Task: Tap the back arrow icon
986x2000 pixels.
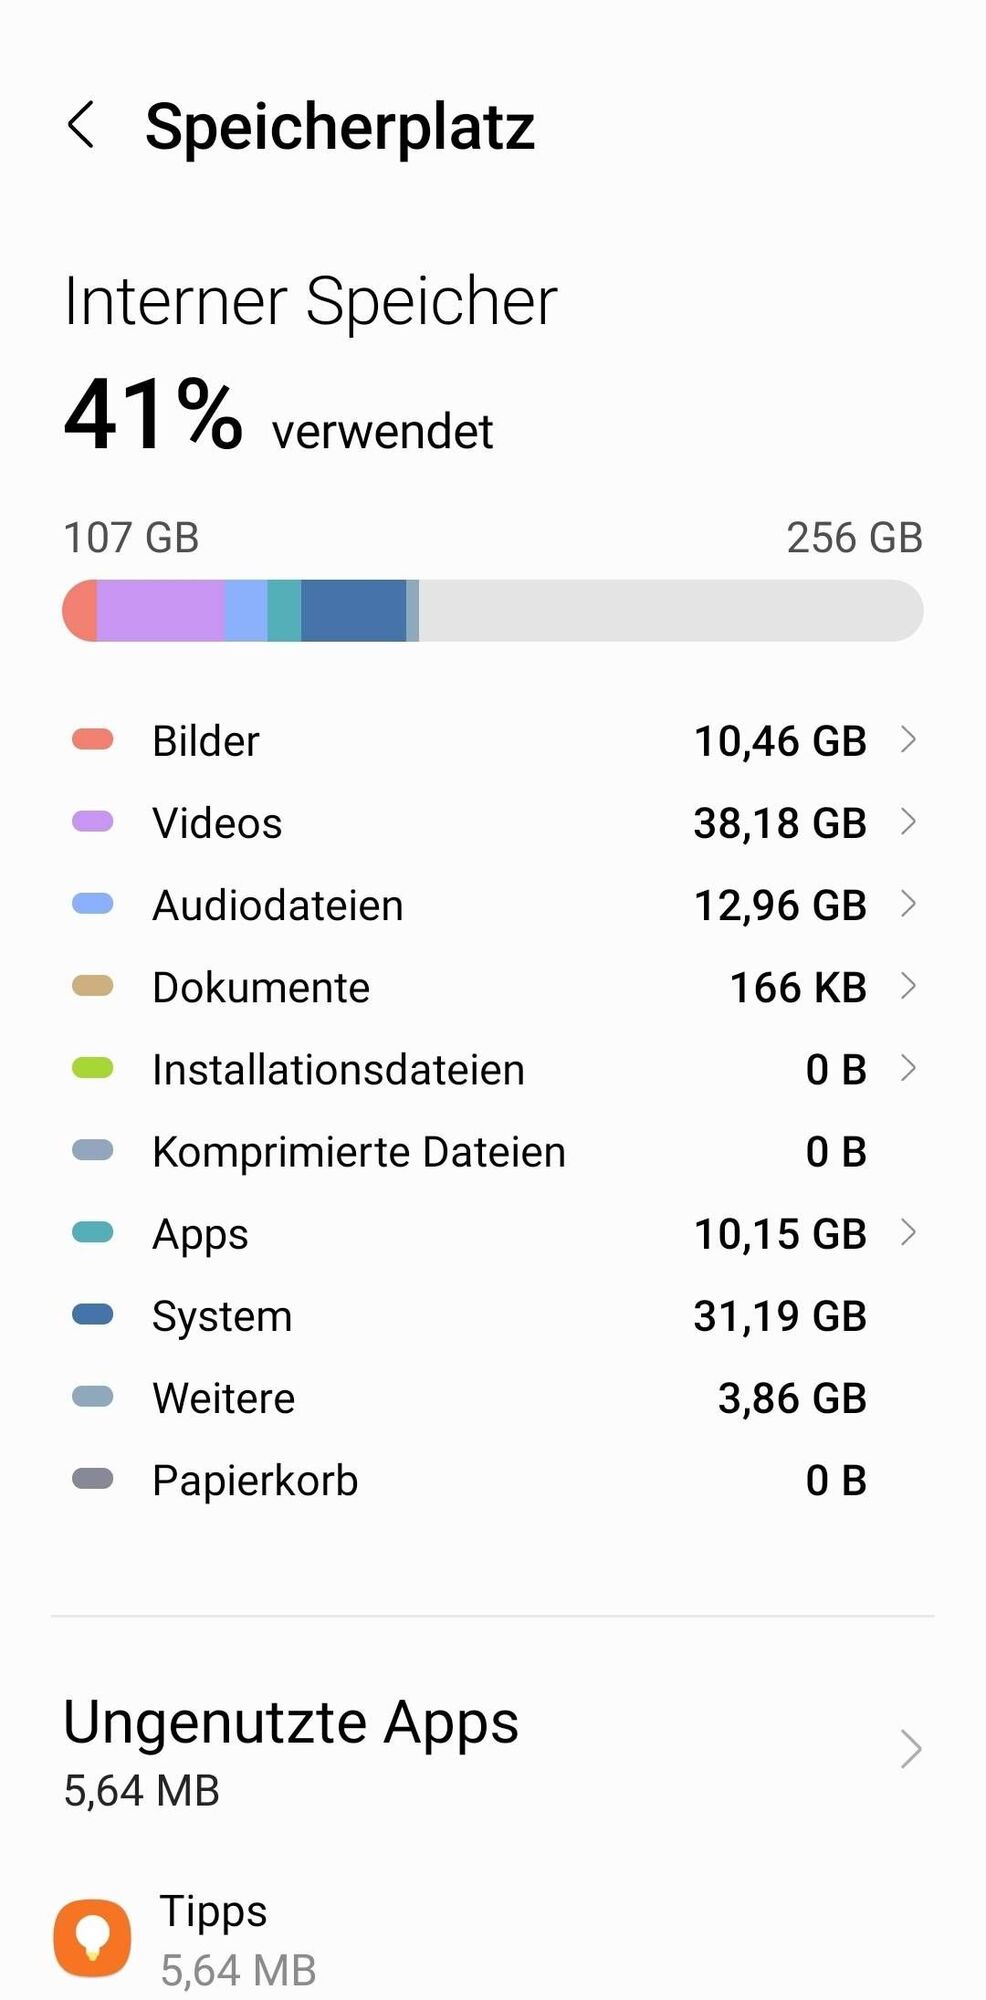Action: 82,126
